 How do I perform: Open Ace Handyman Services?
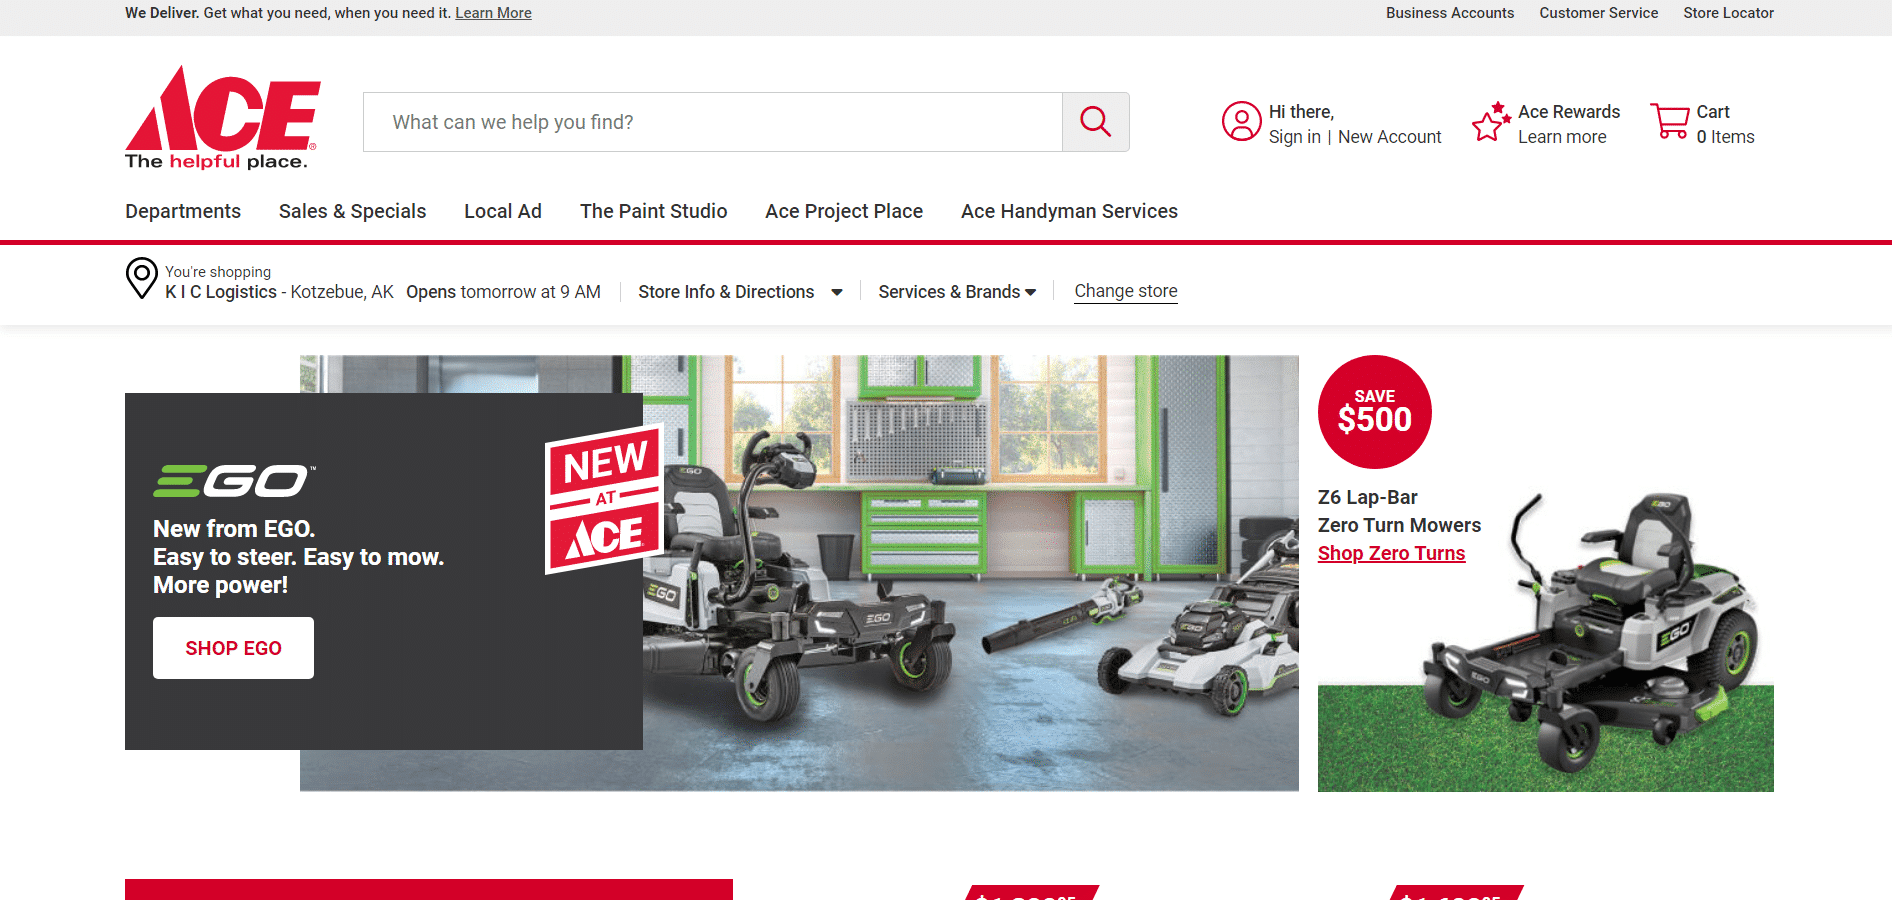pos(1069,211)
